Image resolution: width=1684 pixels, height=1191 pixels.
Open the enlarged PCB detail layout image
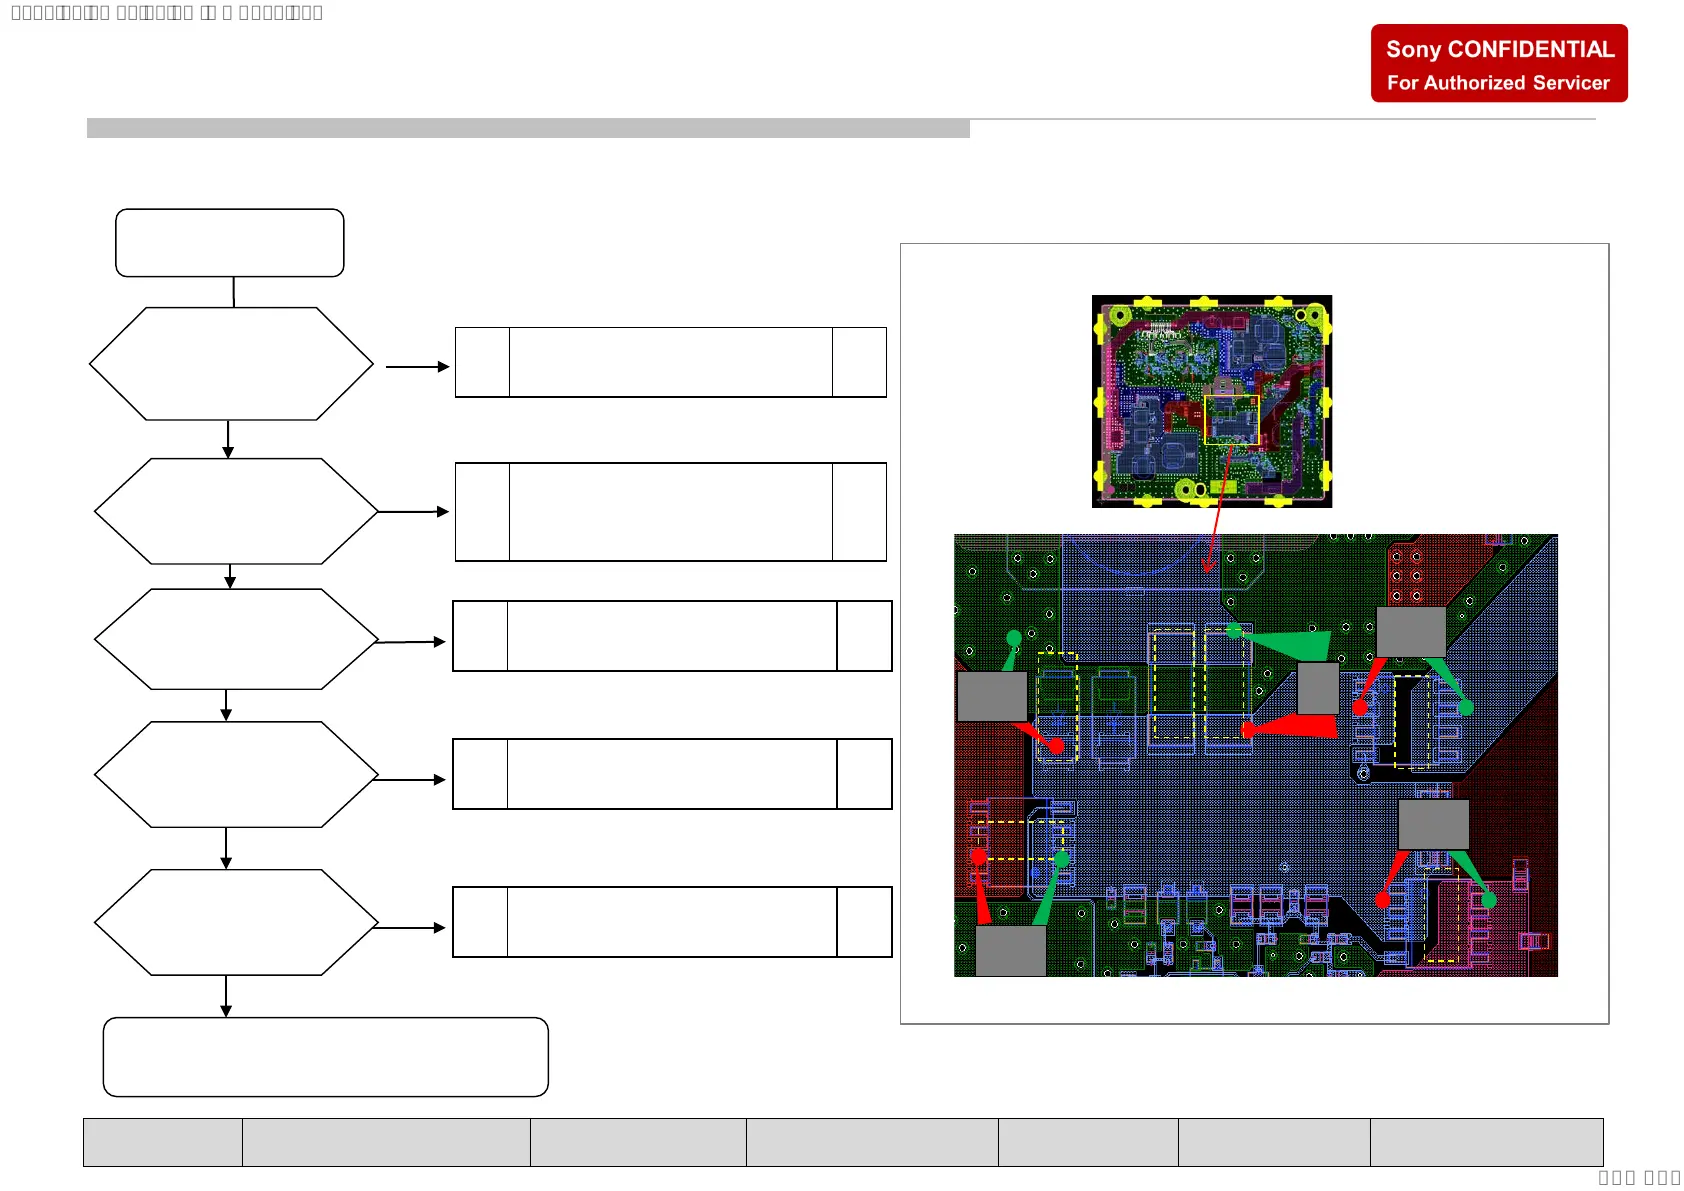click(1256, 755)
